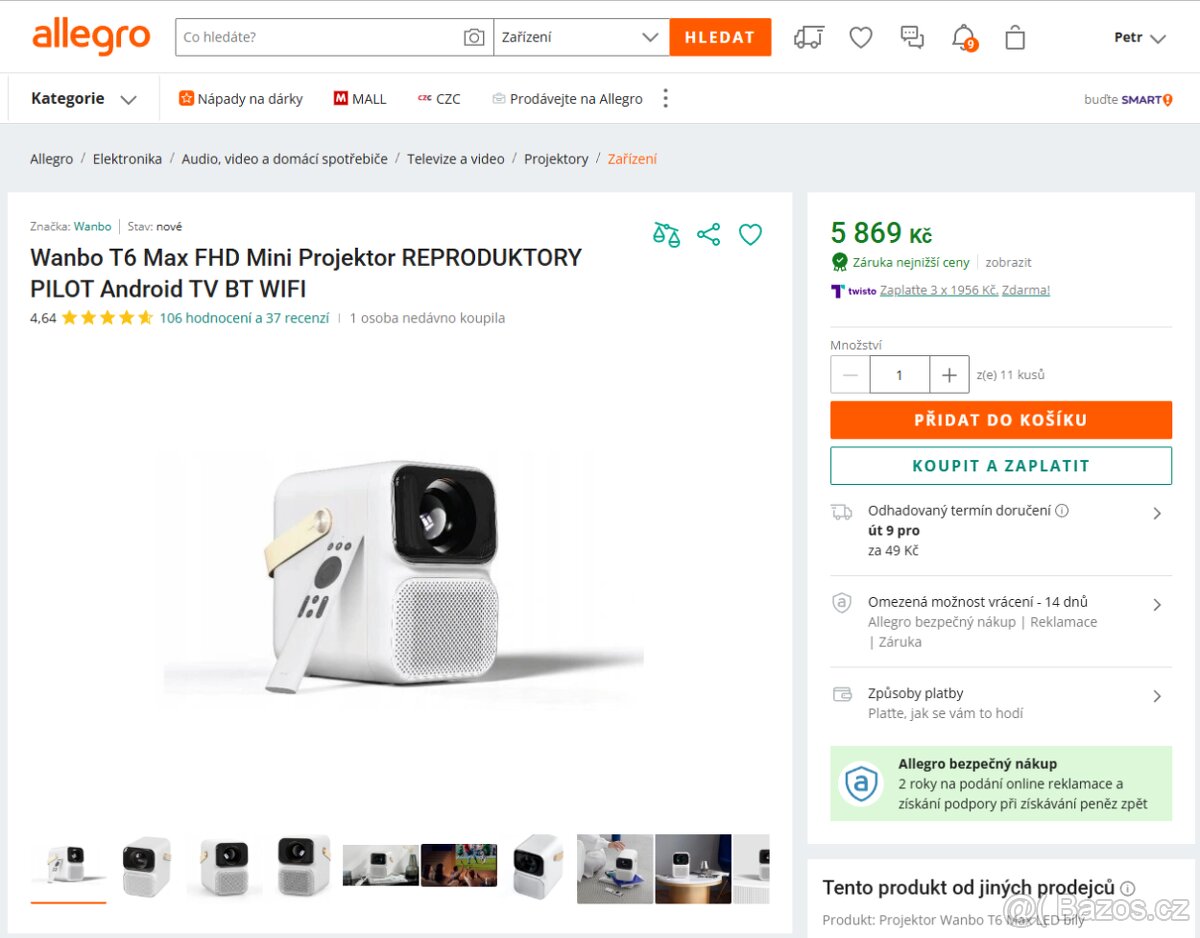Open the MALL navigation link
The height and width of the screenshot is (938, 1200).
[360, 99]
